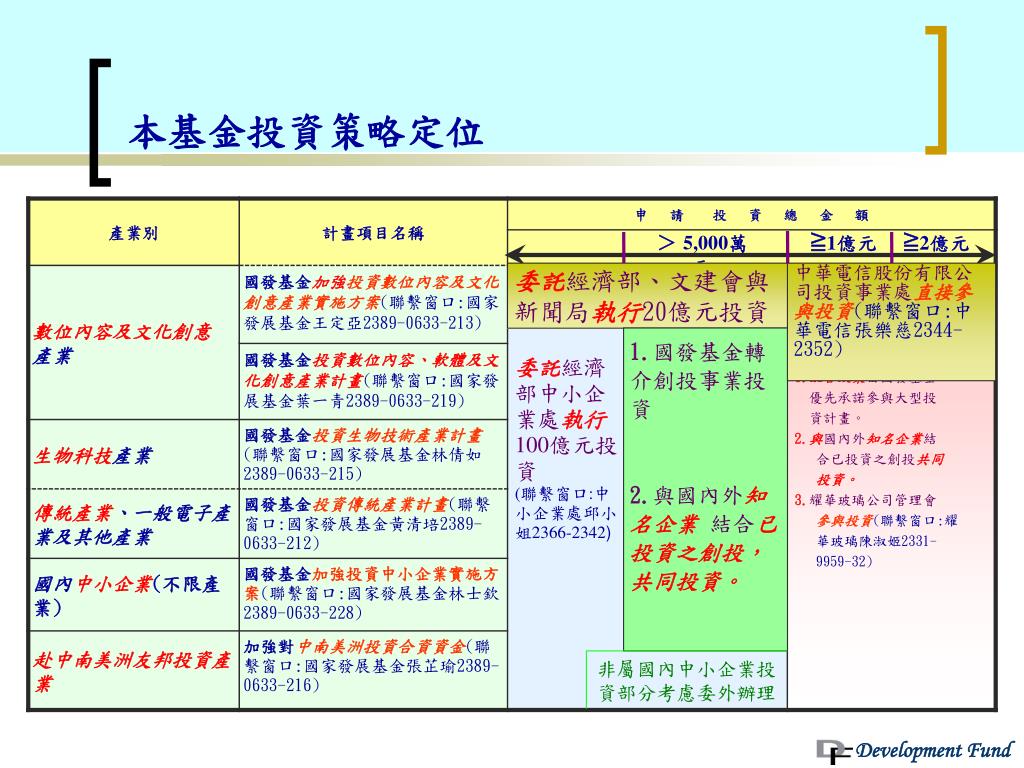Select the 中華電信股份有限公司 direct investment box
This screenshot has width=1024, height=768.
892,320
